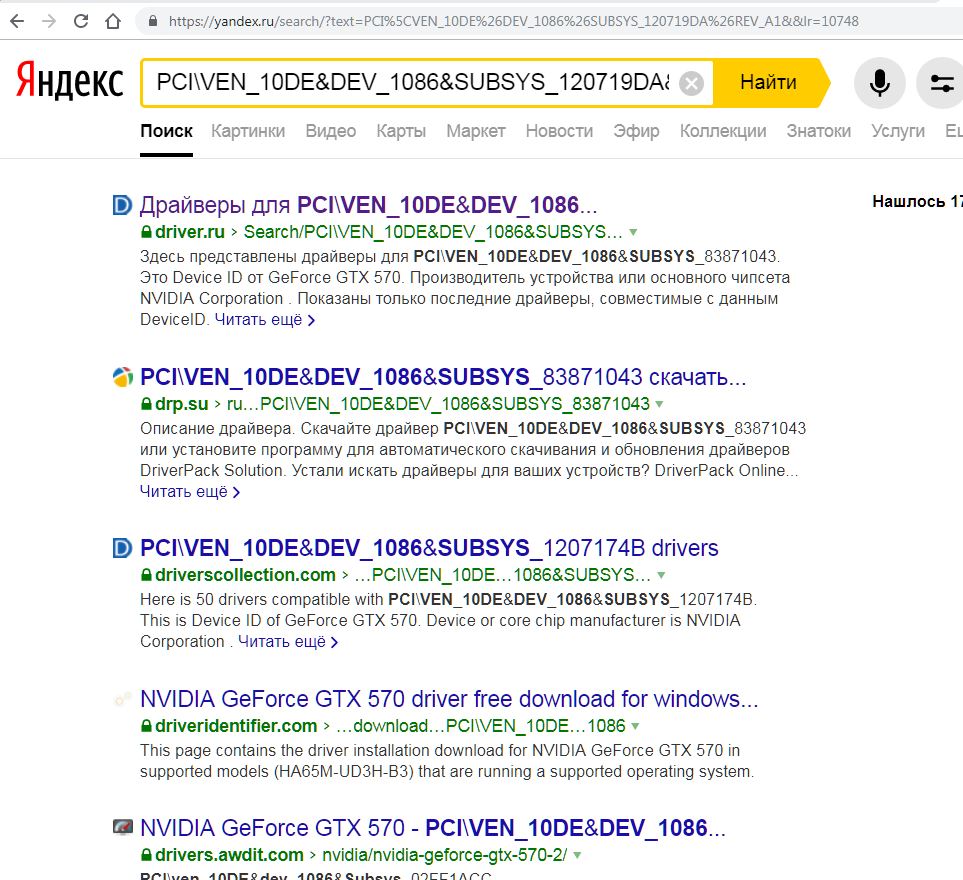Expand the drp.su result options arrow
This screenshot has width=963, height=880.
[660, 405]
